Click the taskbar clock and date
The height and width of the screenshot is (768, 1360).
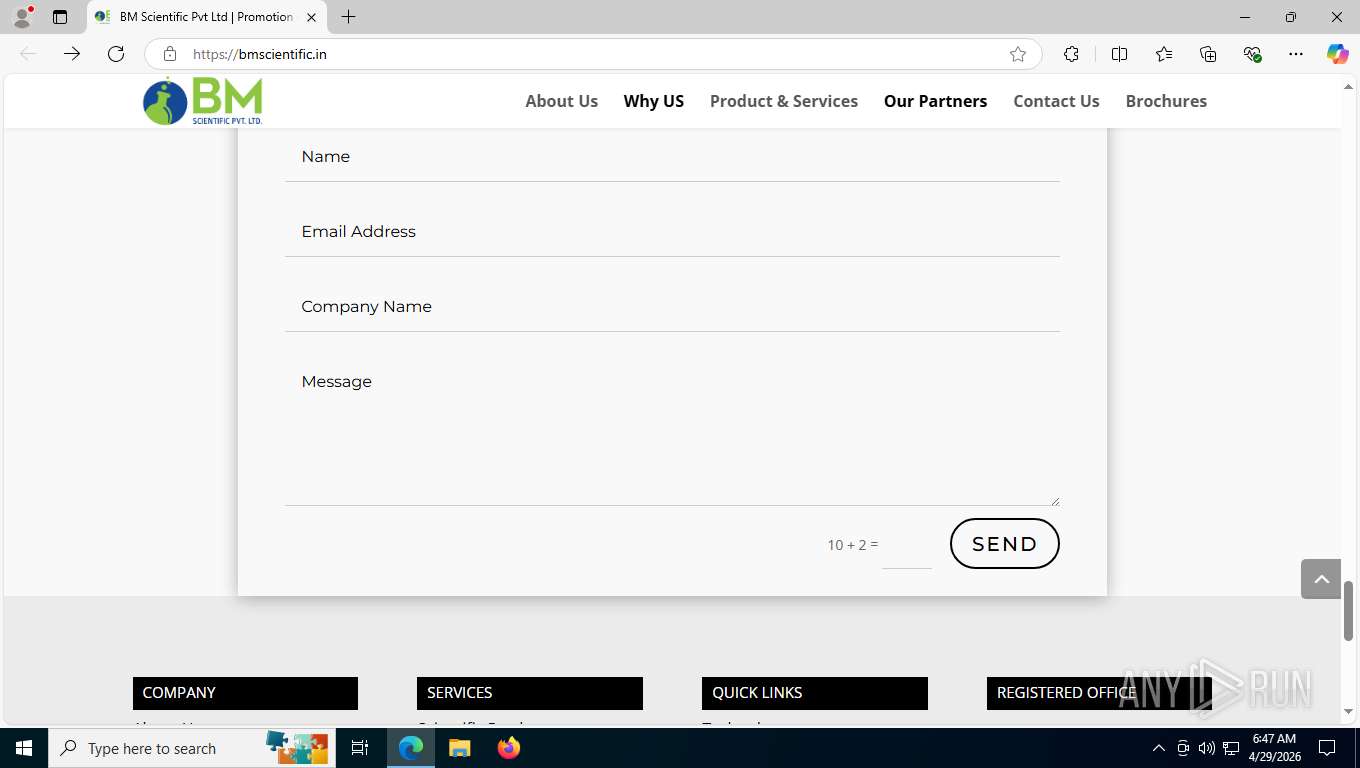click(x=1274, y=748)
